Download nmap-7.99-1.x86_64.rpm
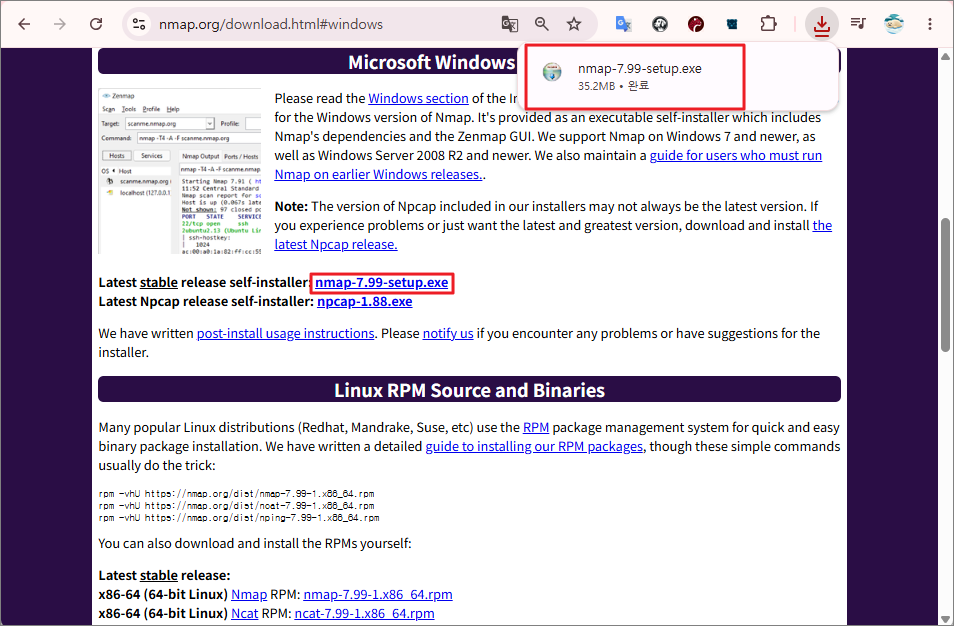The width and height of the screenshot is (954, 626). pos(378,595)
